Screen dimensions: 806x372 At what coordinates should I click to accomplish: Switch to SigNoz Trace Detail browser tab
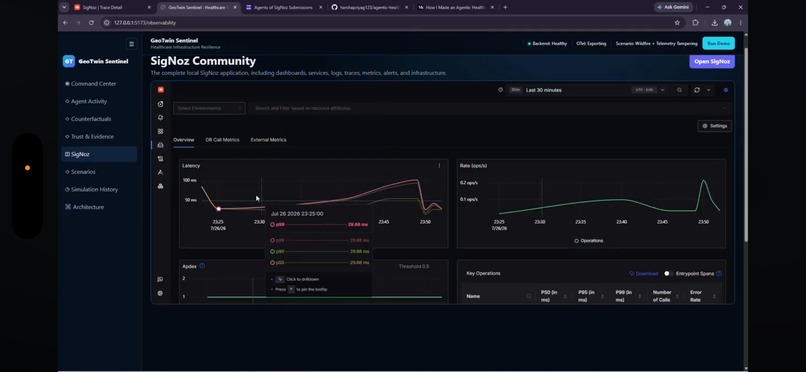click(112, 7)
